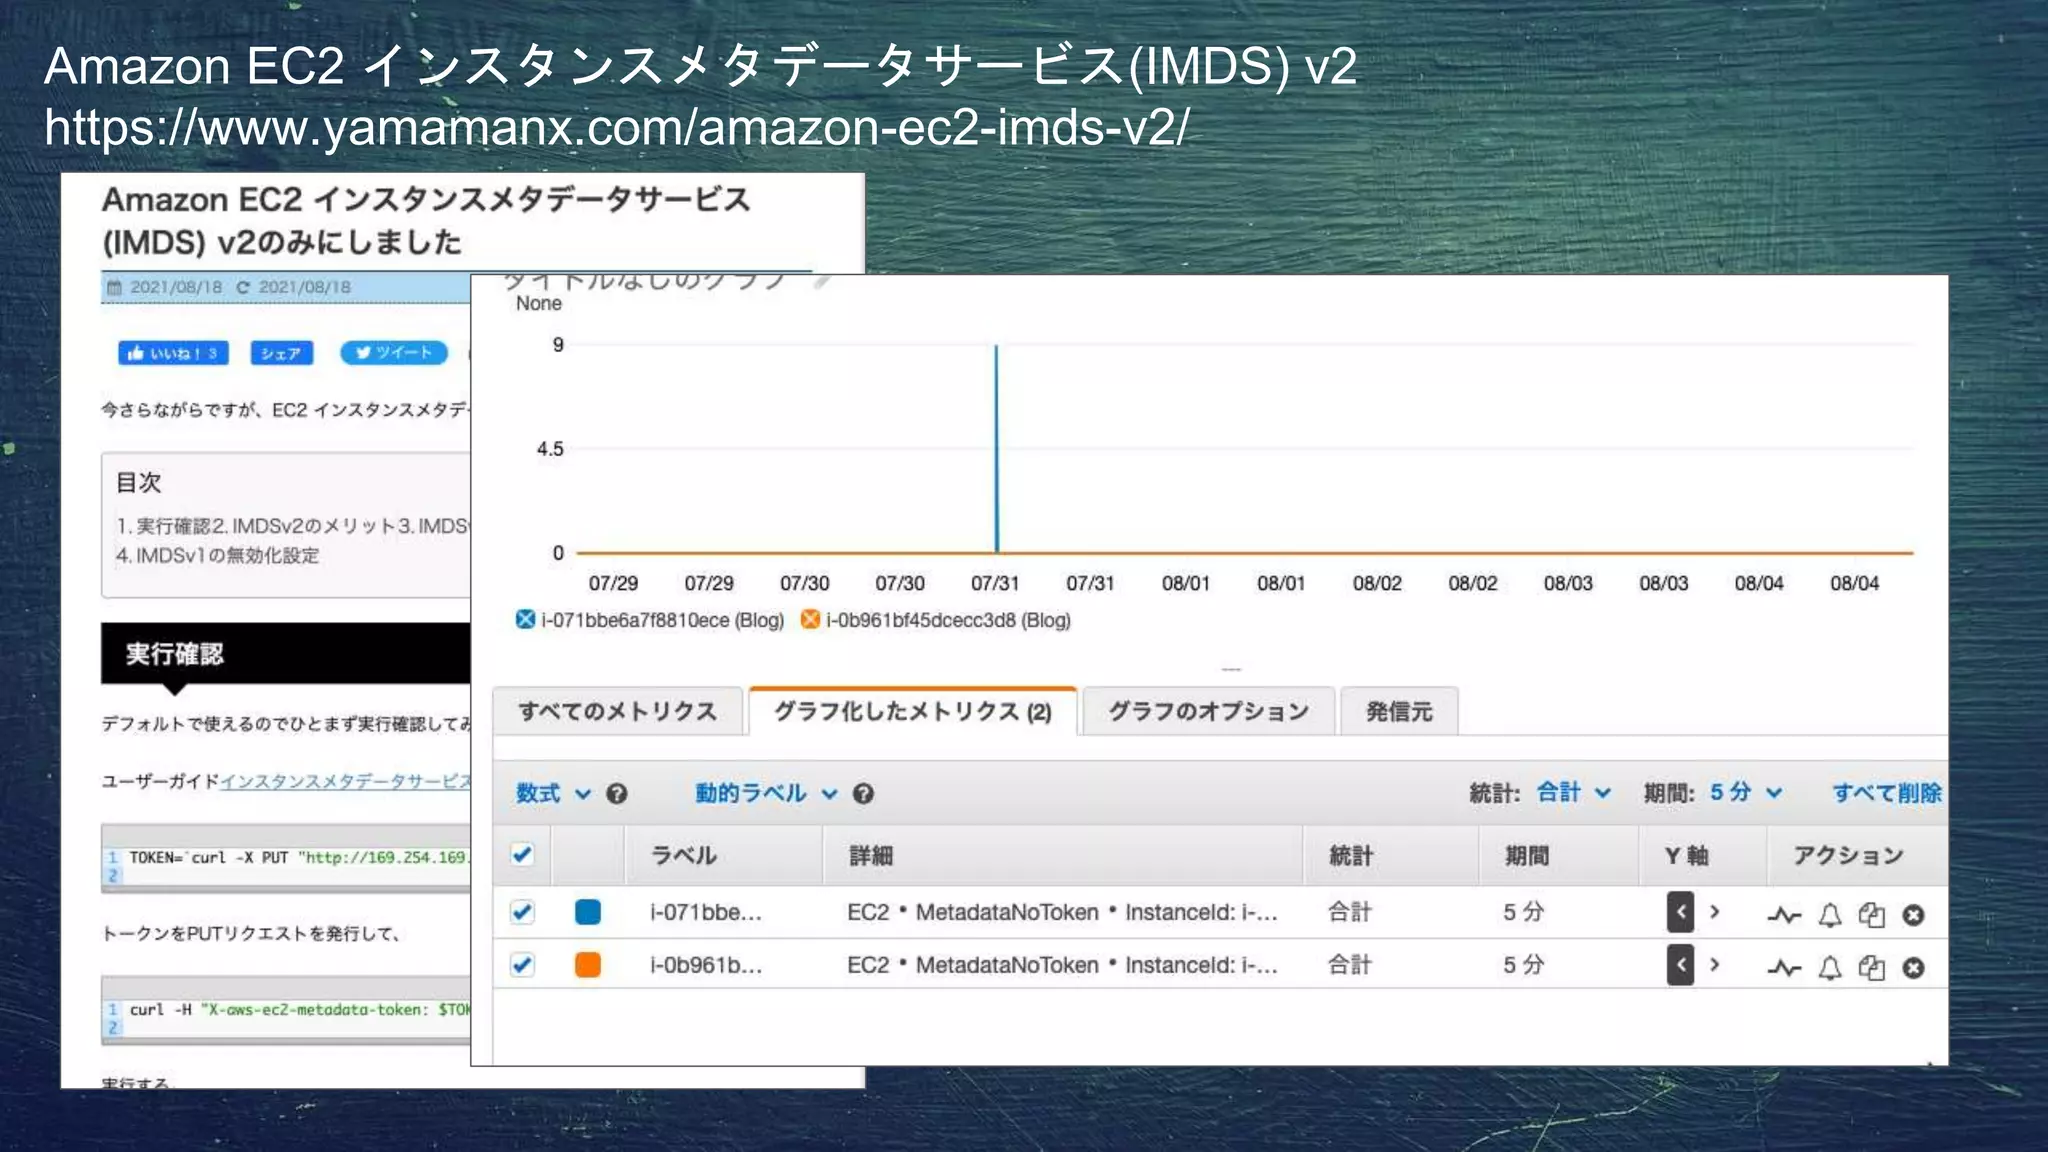Uncheck the i-071bbe metric checkbox
This screenshot has width=2048, height=1152.
coord(522,912)
